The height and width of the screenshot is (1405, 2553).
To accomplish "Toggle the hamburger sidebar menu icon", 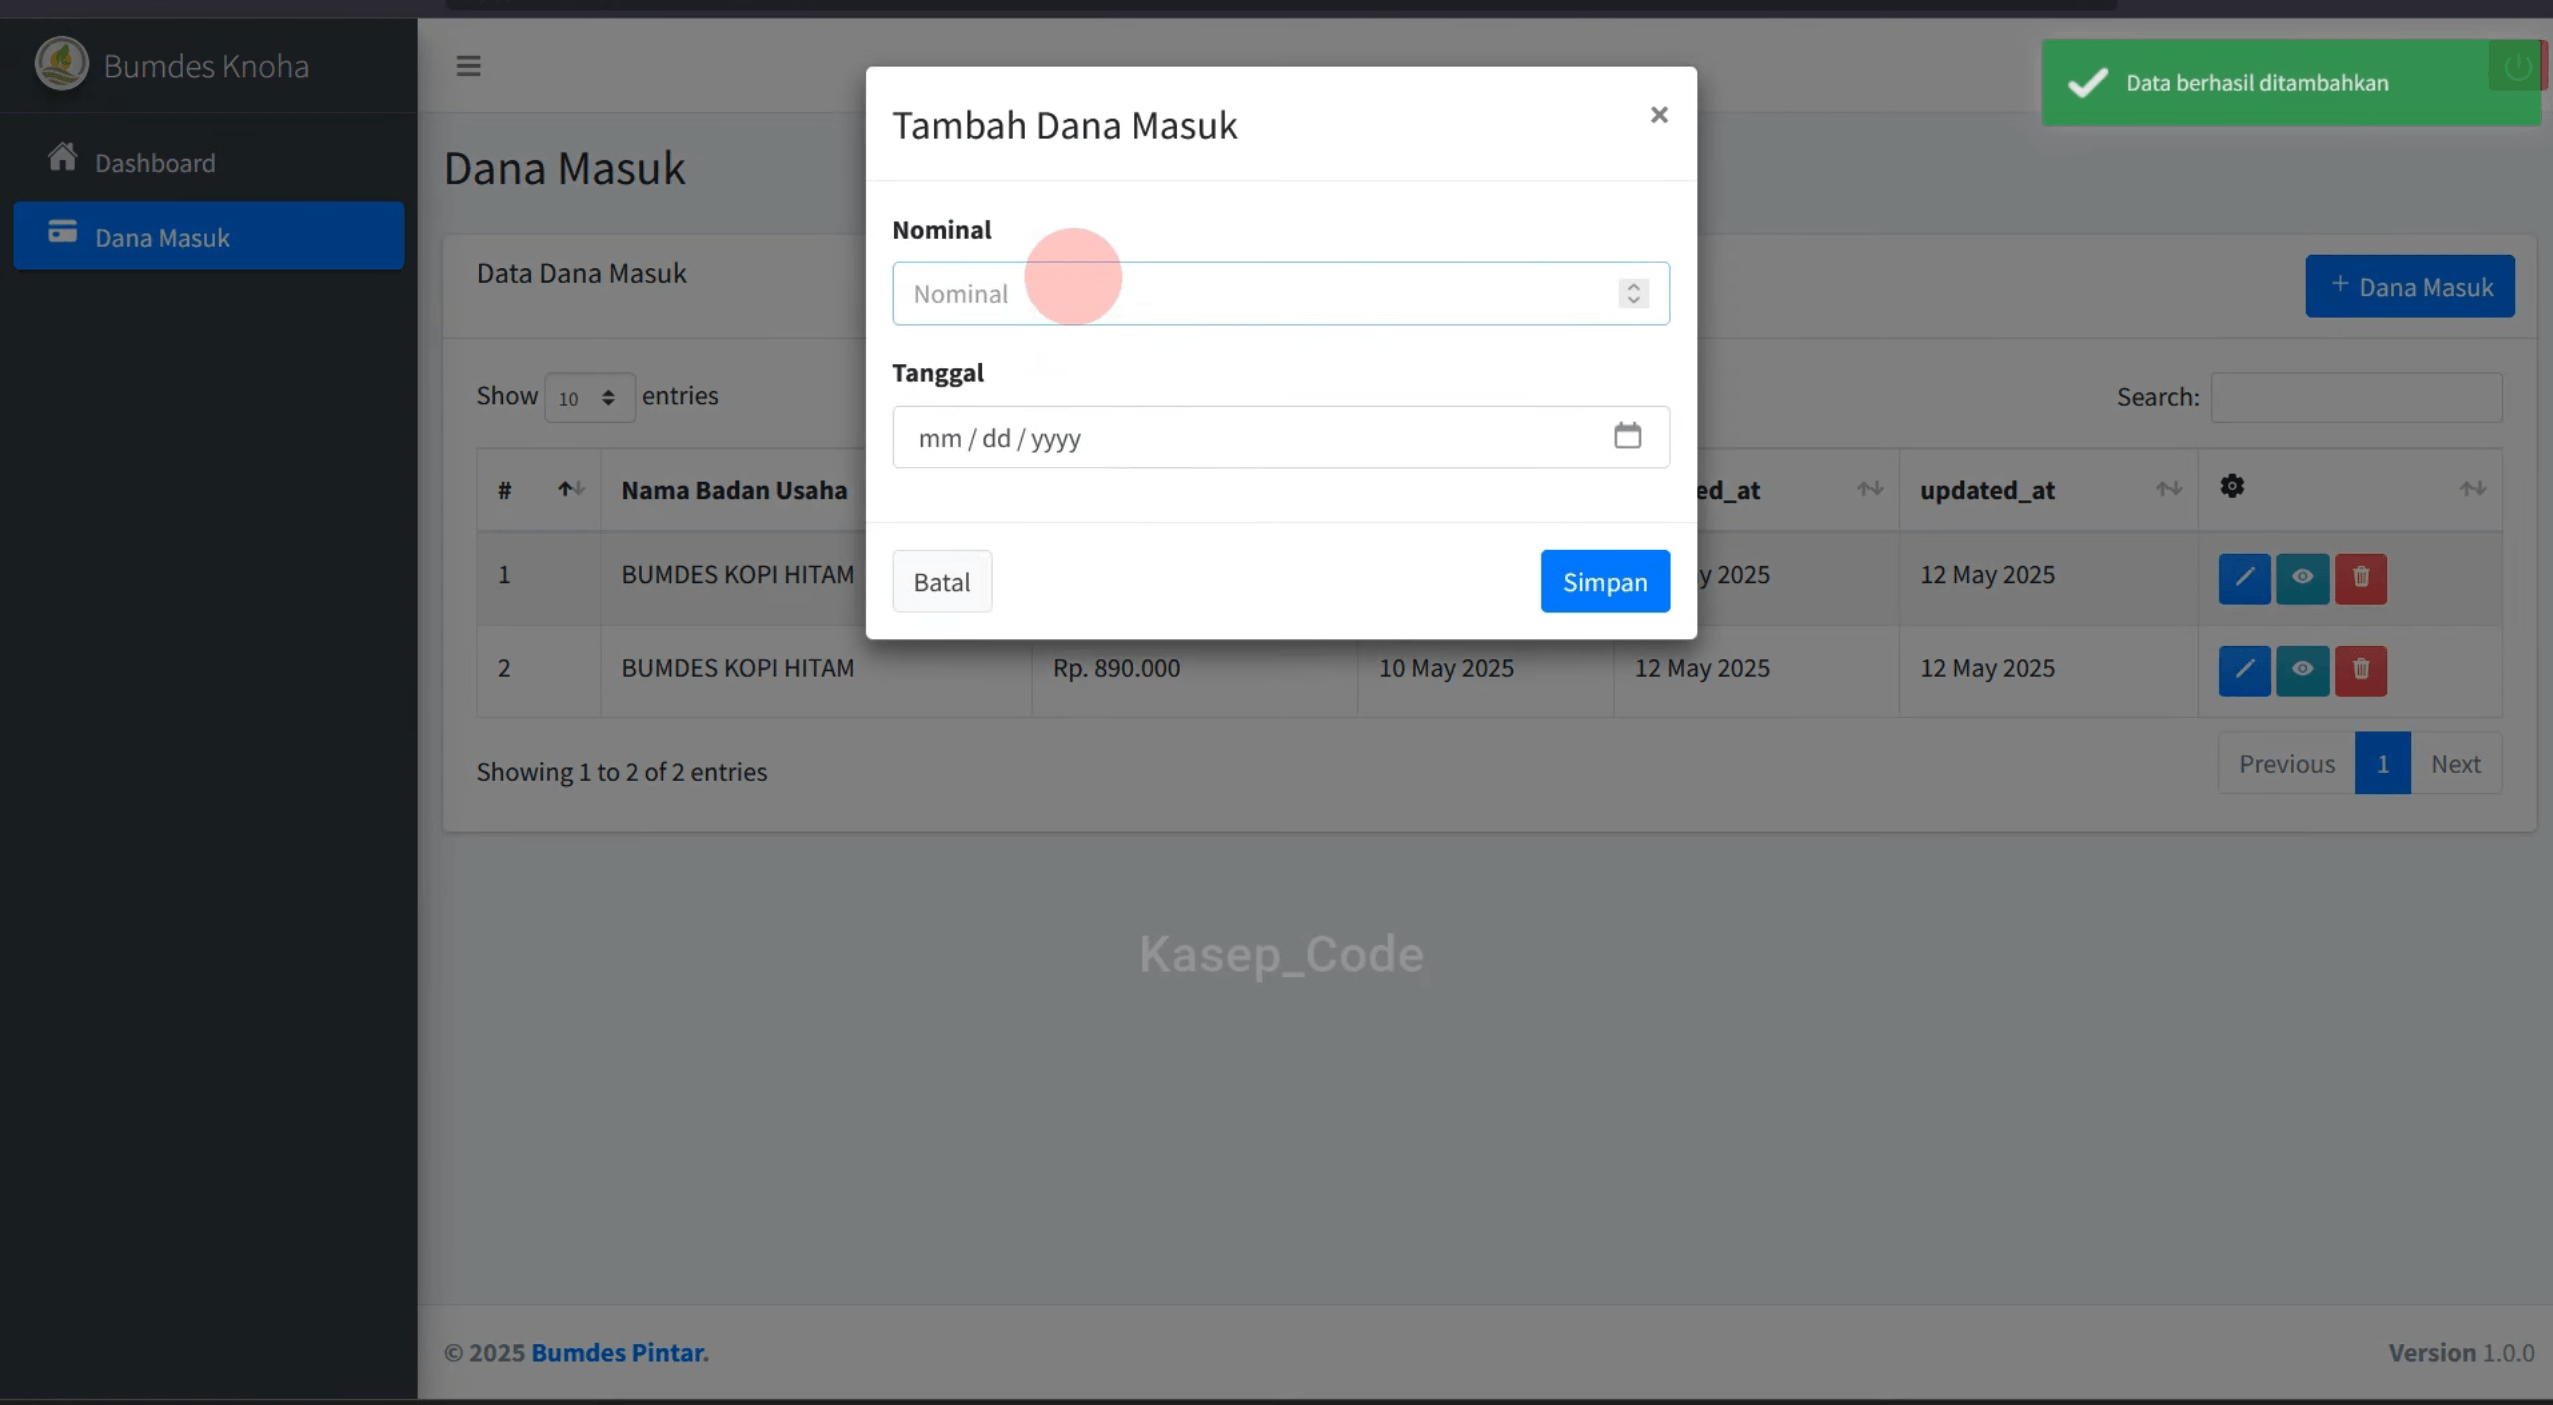I will pos(468,66).
